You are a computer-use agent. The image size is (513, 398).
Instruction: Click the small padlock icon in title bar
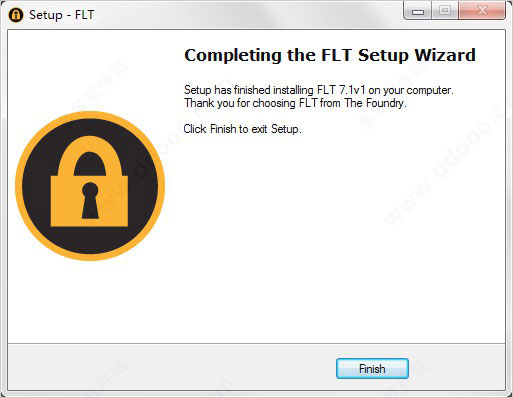click(x=16, y=15)
